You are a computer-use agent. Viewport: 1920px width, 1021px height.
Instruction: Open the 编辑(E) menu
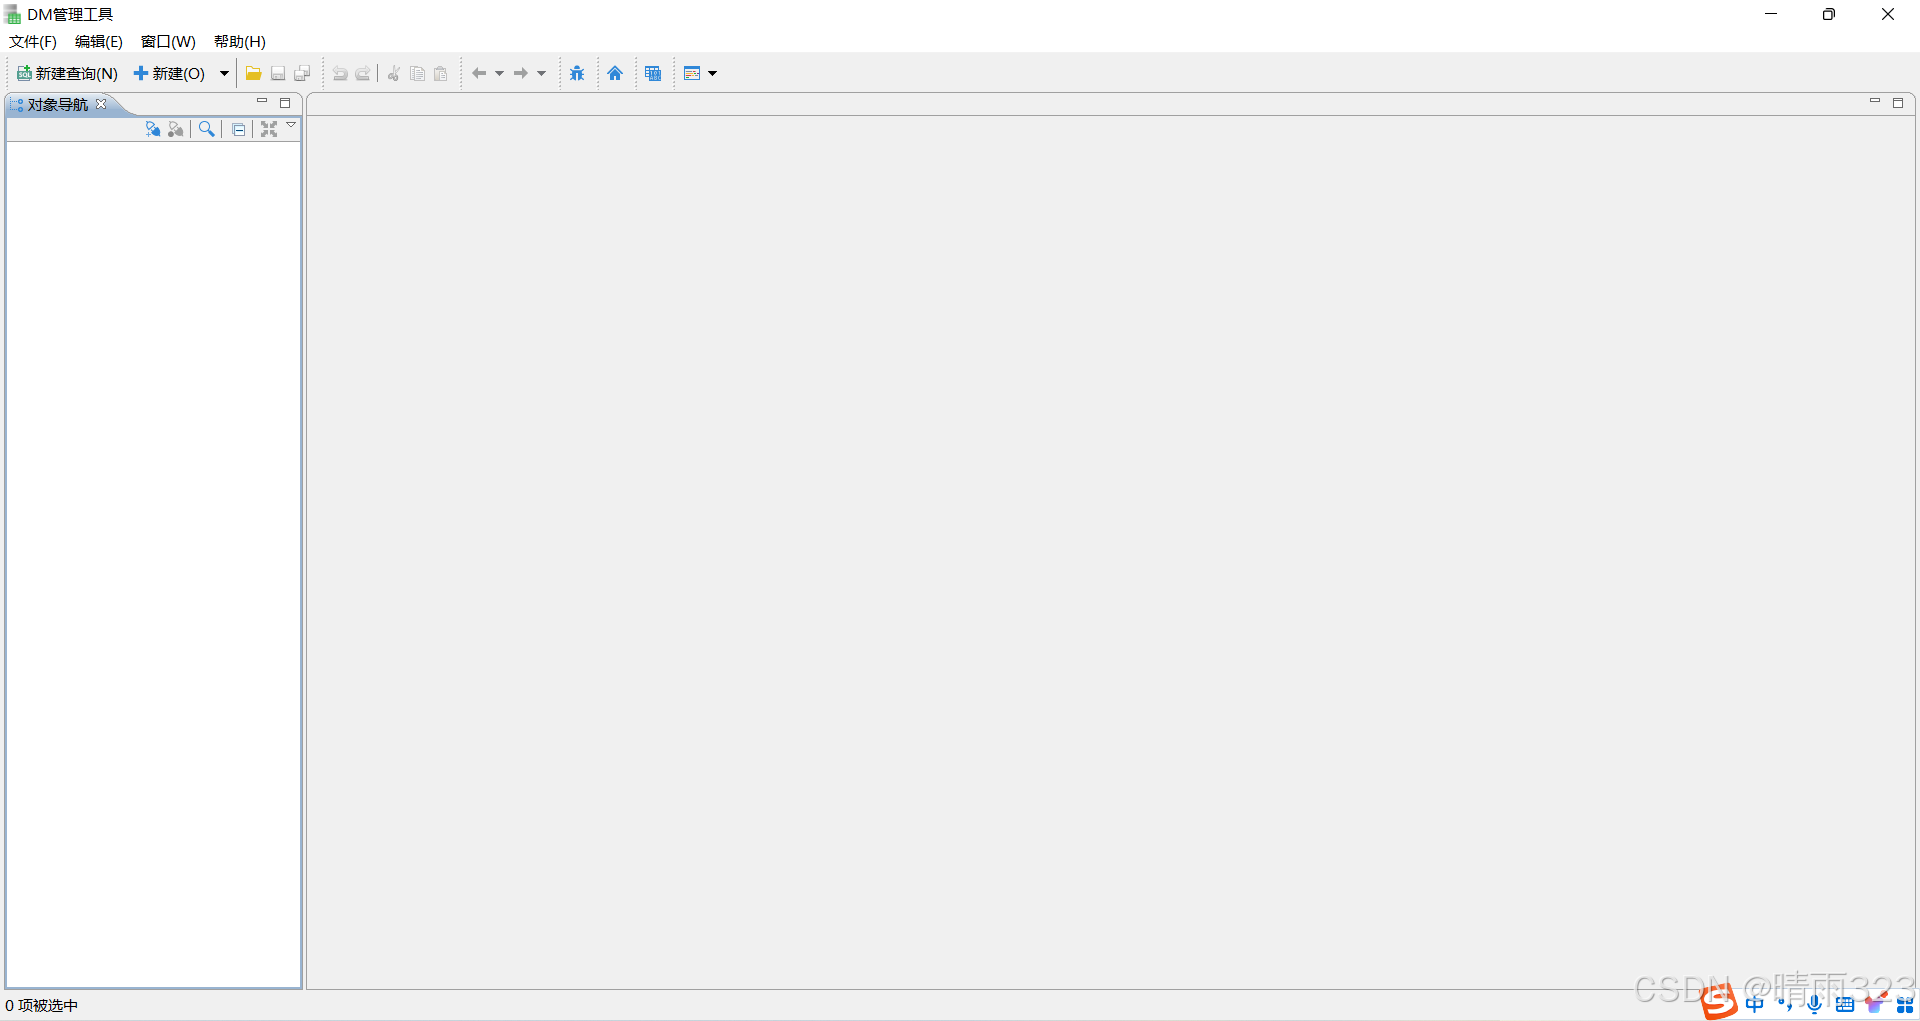click(x=99, y=41)
